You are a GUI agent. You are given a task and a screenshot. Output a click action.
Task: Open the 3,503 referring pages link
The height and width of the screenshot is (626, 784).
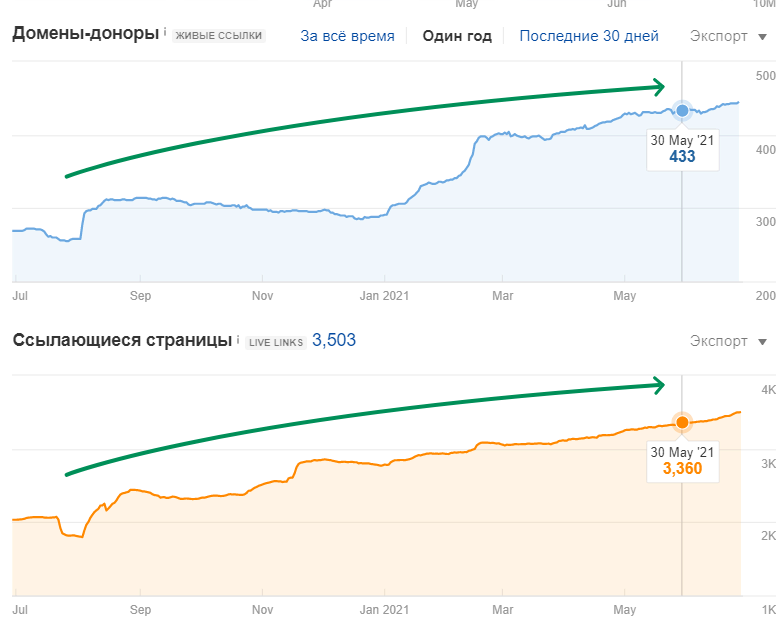334,340
